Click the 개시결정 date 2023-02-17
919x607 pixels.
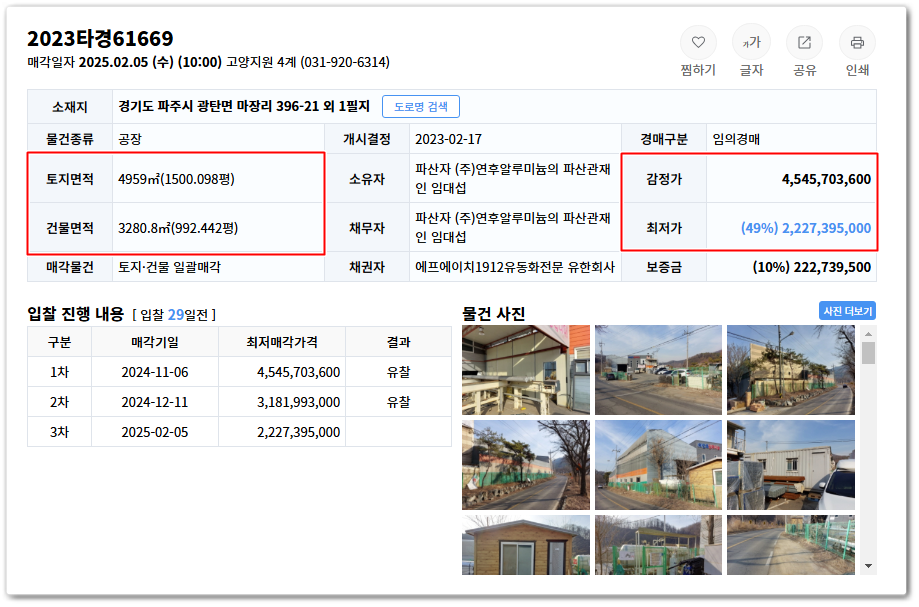point(448,139)
